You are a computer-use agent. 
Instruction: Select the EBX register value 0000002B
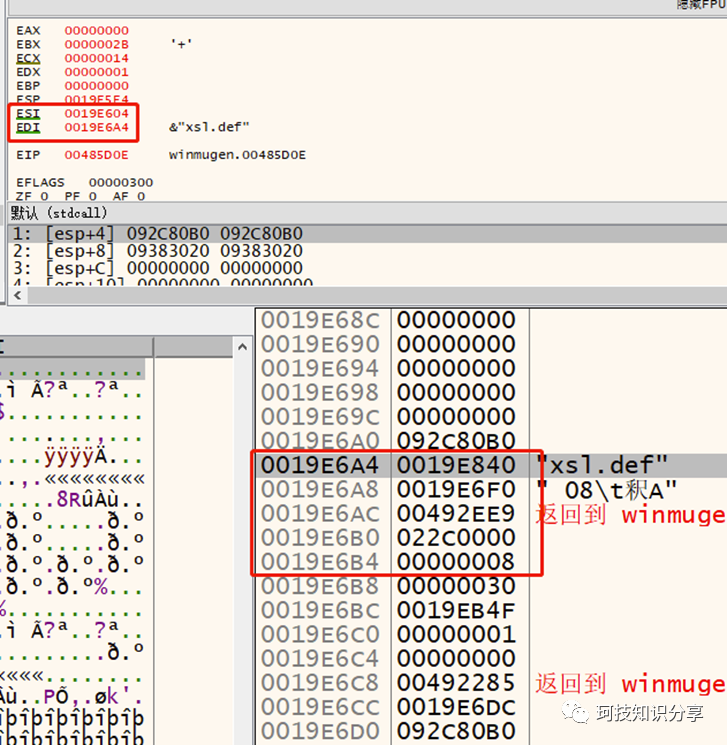[x=96, y=44]
